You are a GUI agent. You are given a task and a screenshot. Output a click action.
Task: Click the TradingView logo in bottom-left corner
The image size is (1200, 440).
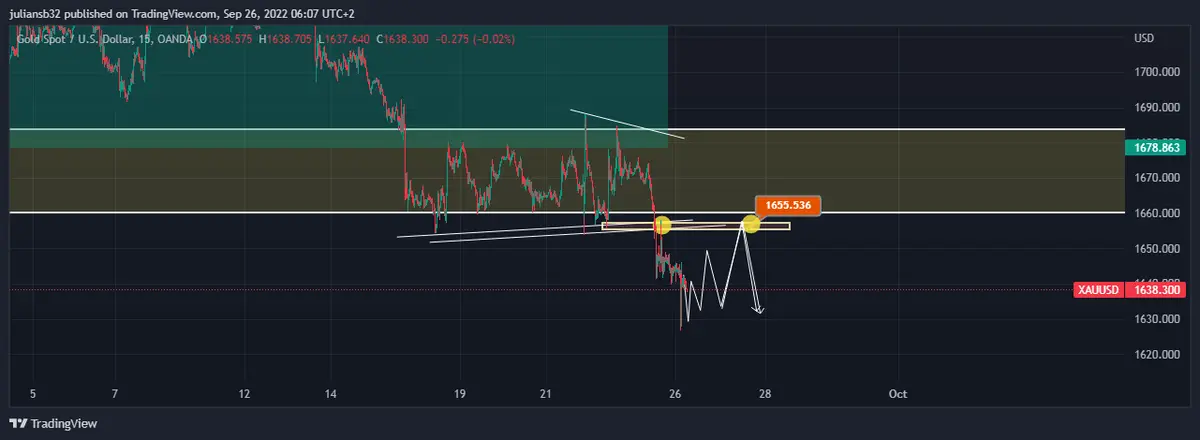click(x=54, y=423)
